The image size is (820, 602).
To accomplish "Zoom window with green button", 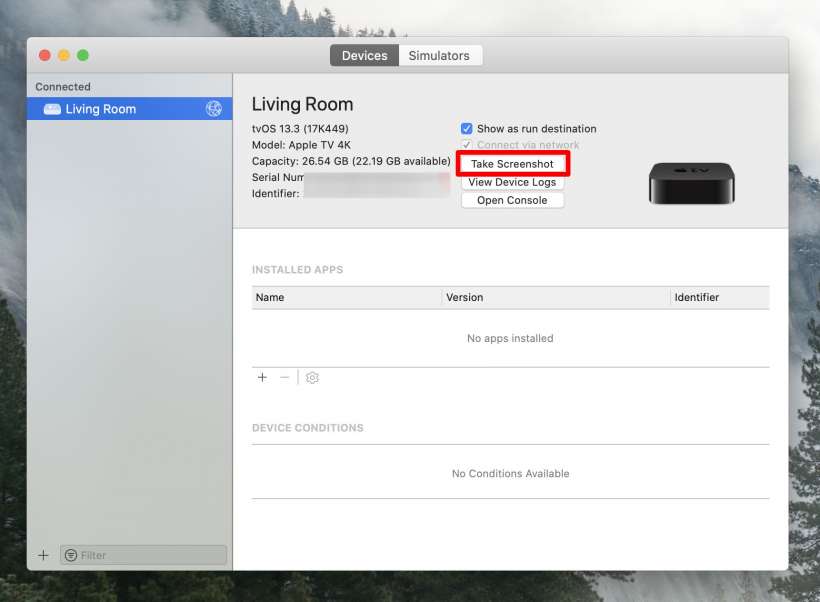I will pos(83,55).
